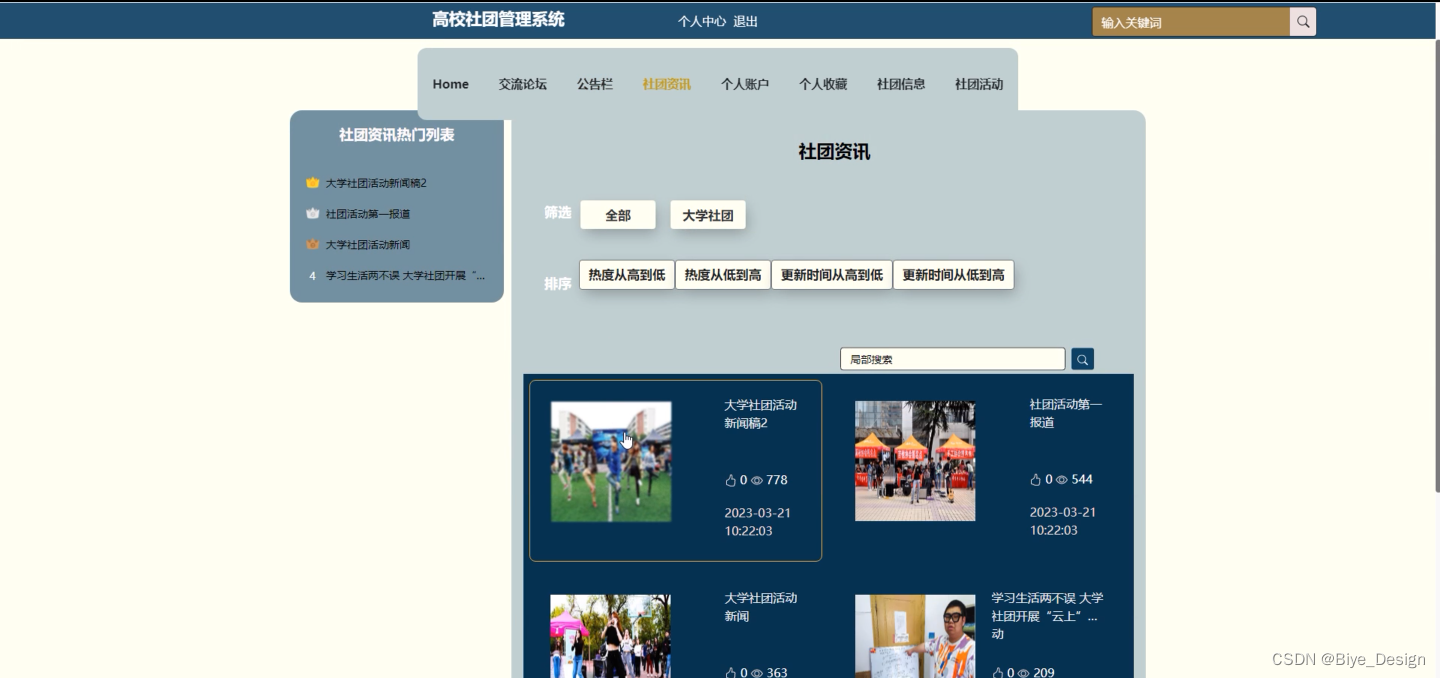
Task: Click eye icon next to 209 views
Action: coord(1023,673)
